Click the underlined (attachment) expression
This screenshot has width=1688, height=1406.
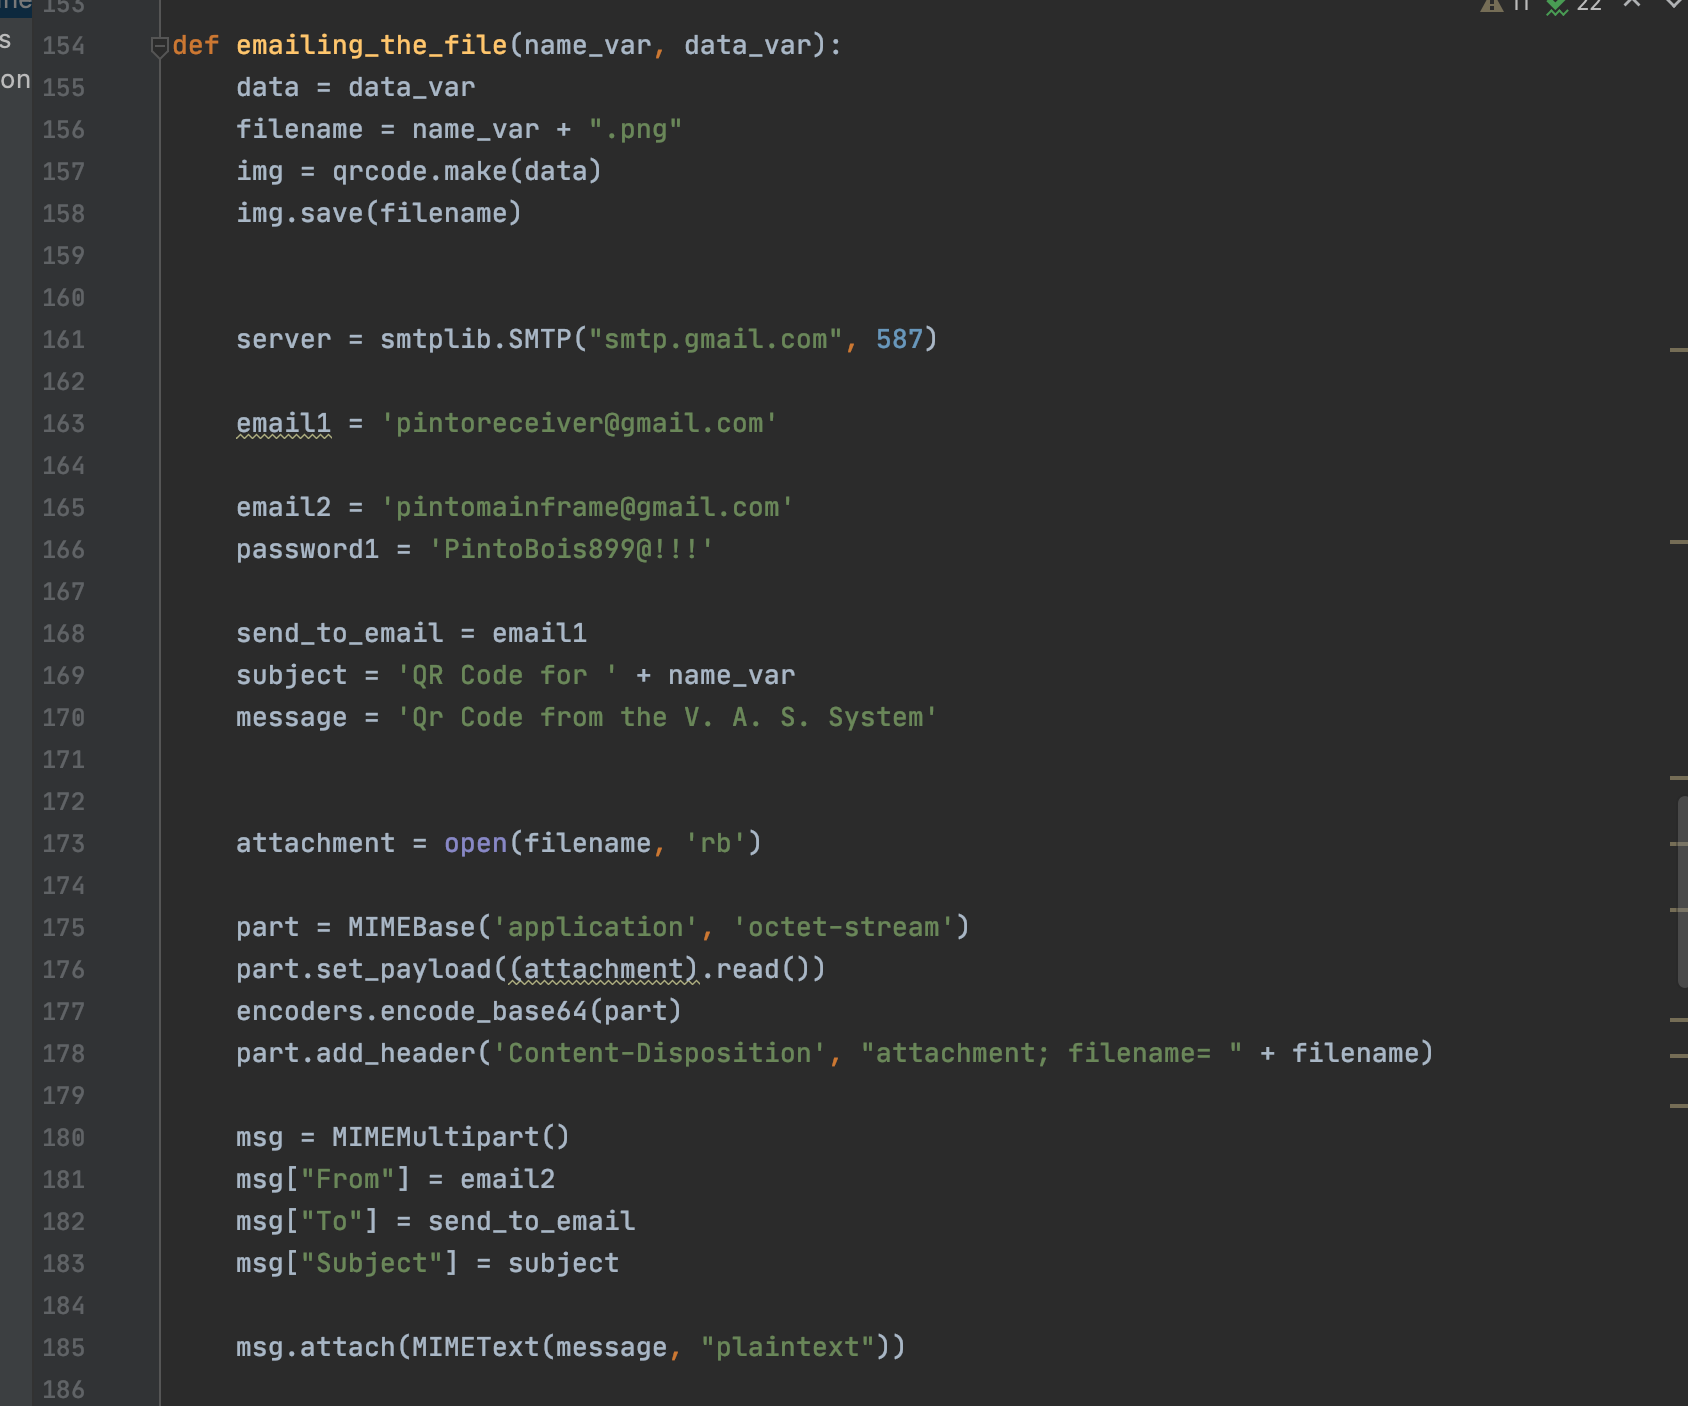tap(603, 970)
